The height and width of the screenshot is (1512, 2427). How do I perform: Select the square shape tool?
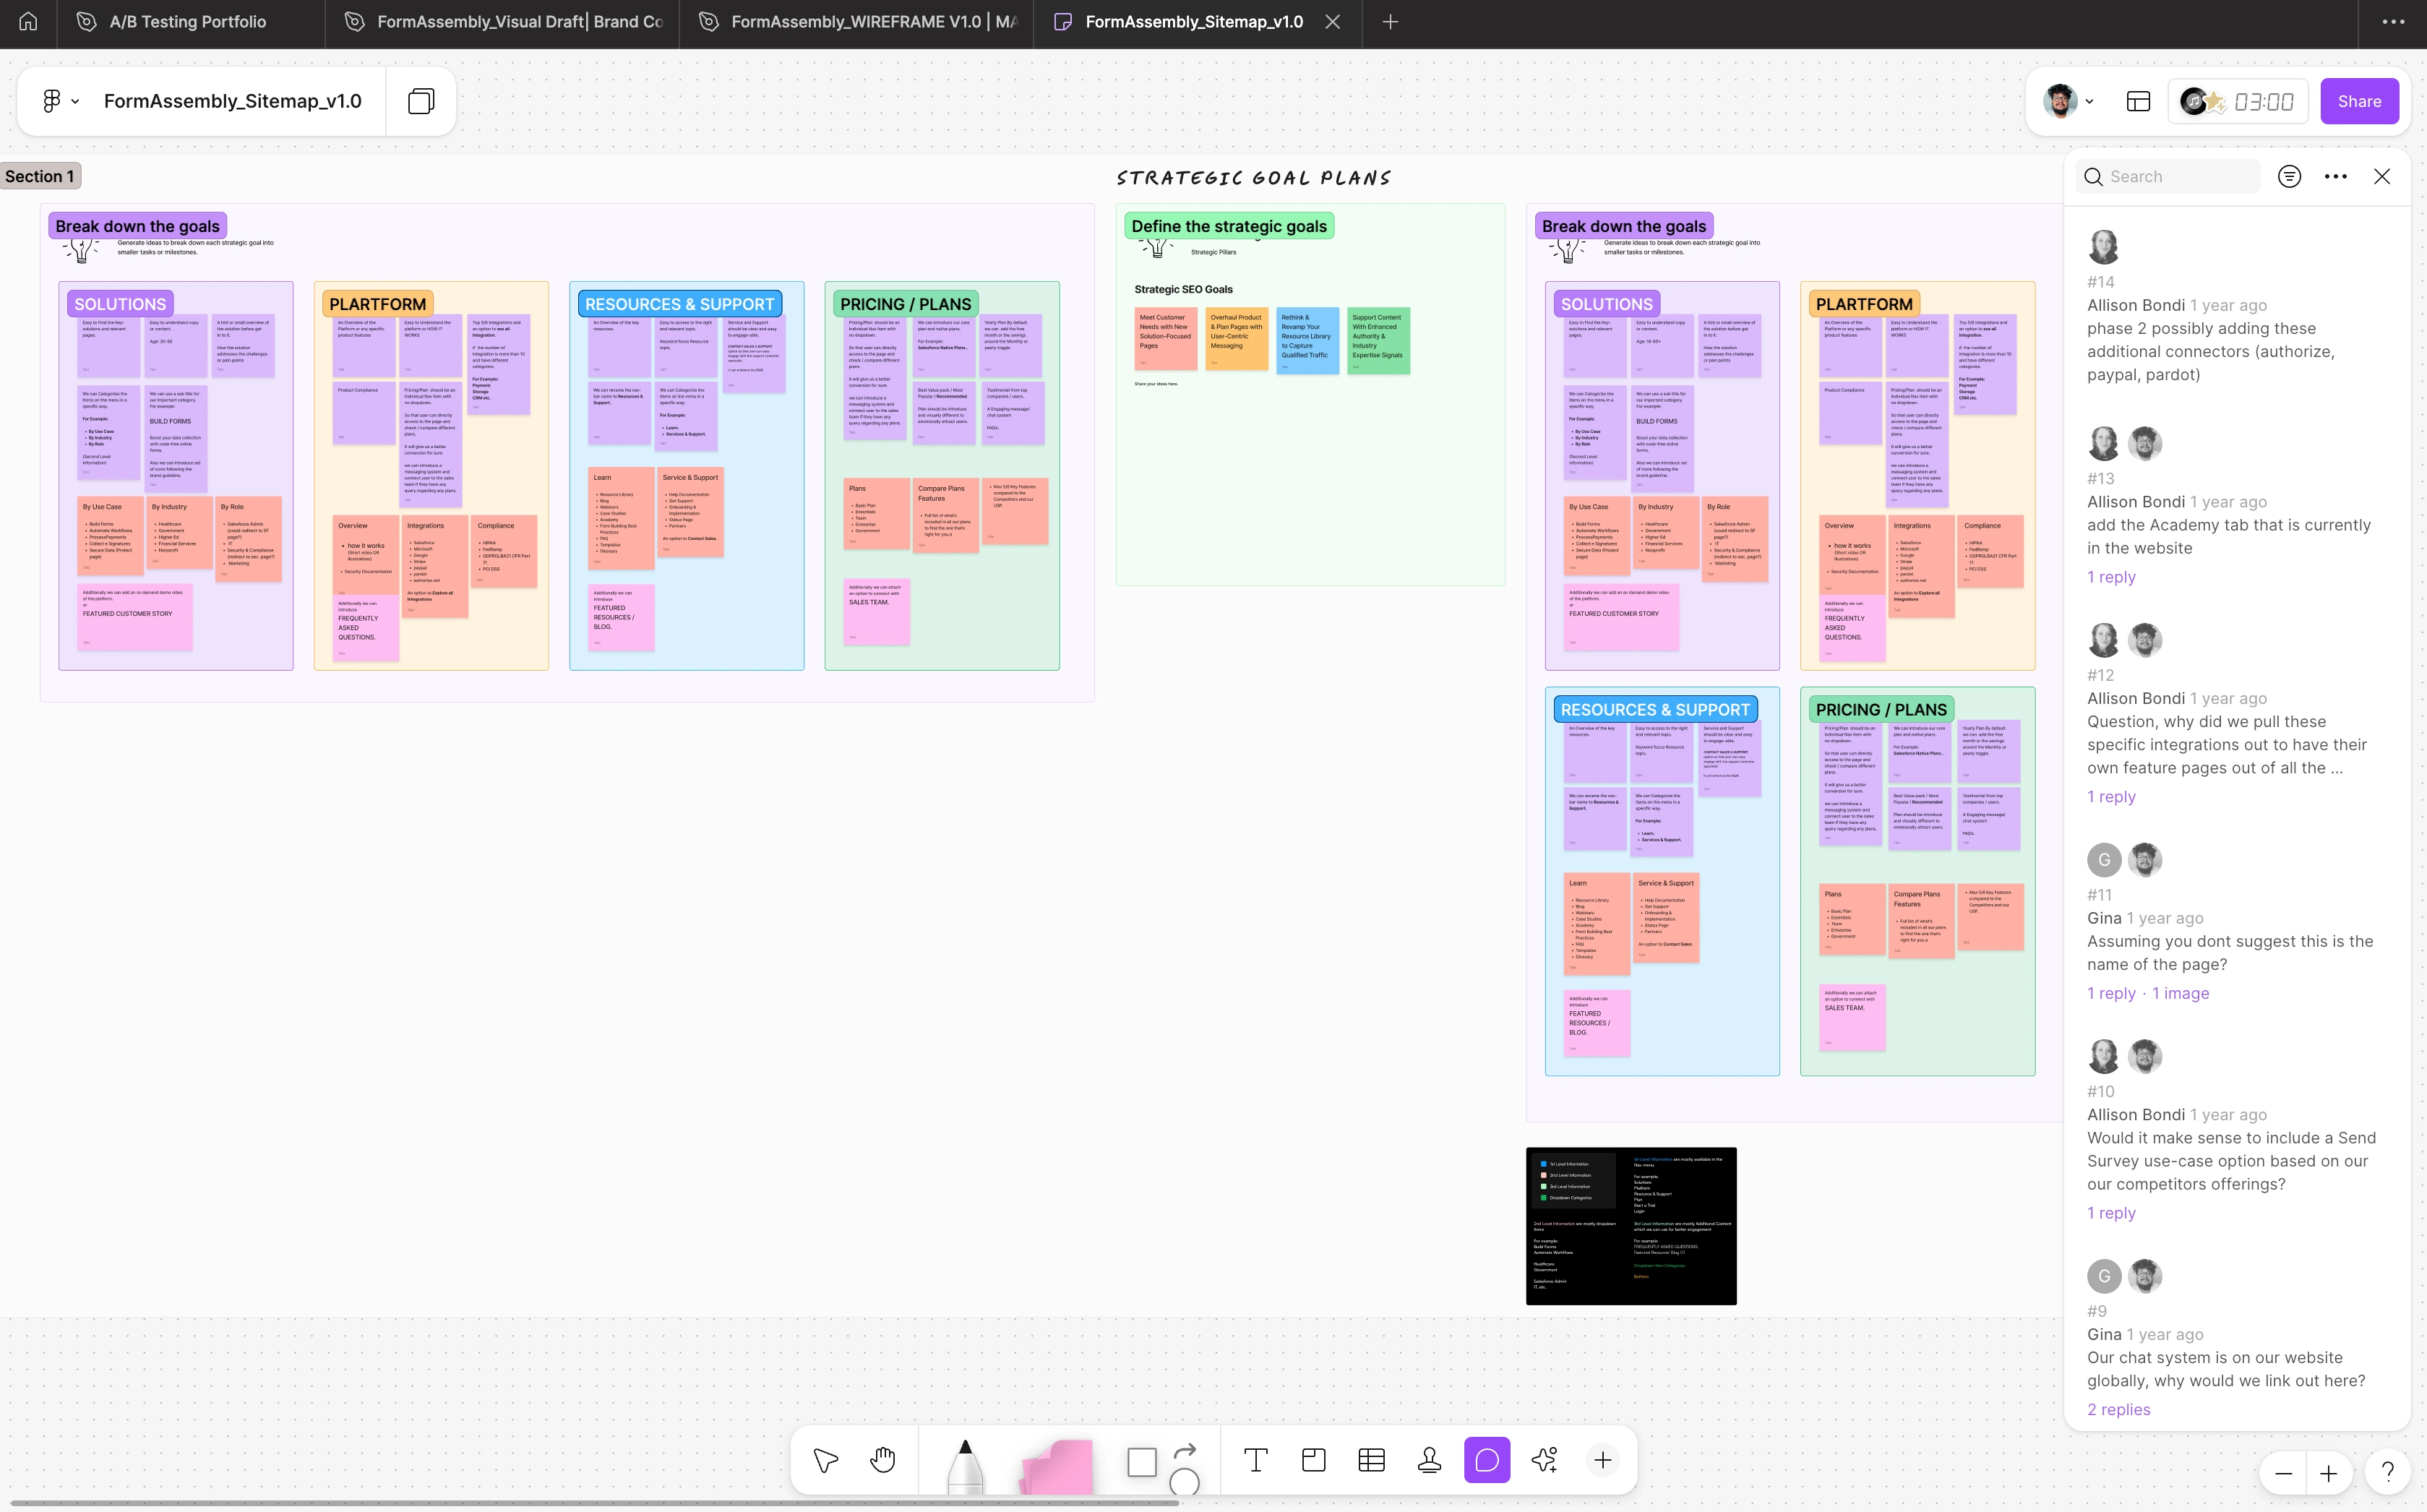(x=1141, y=1462)
